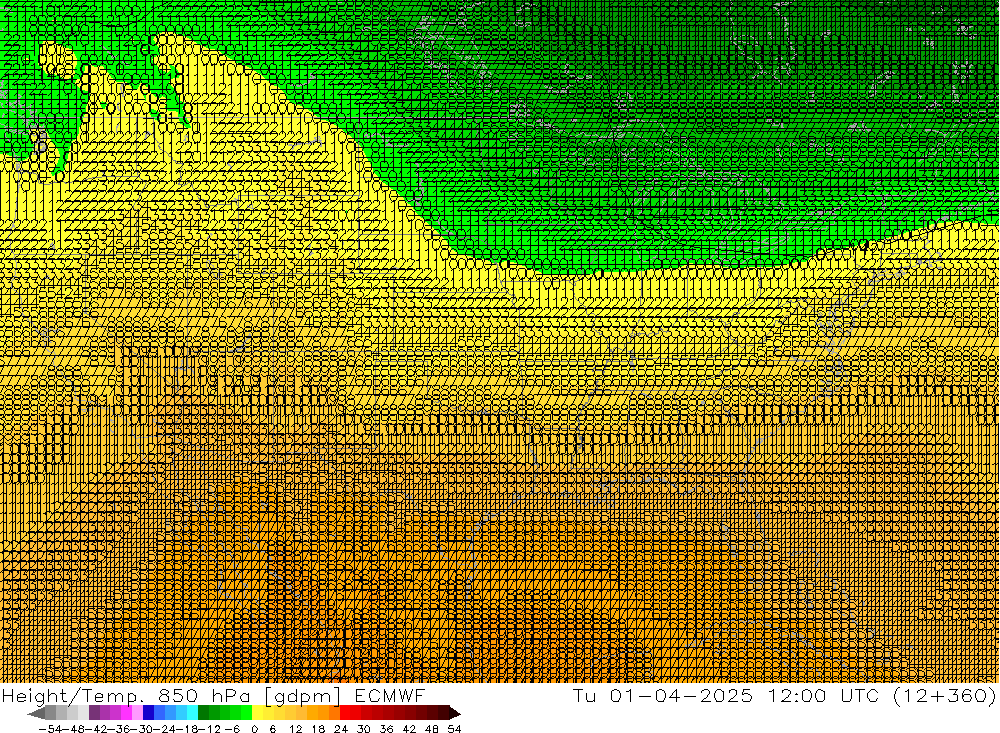Click the '-18' legend value
This screenshot has height=733, width=1000.
188,729
